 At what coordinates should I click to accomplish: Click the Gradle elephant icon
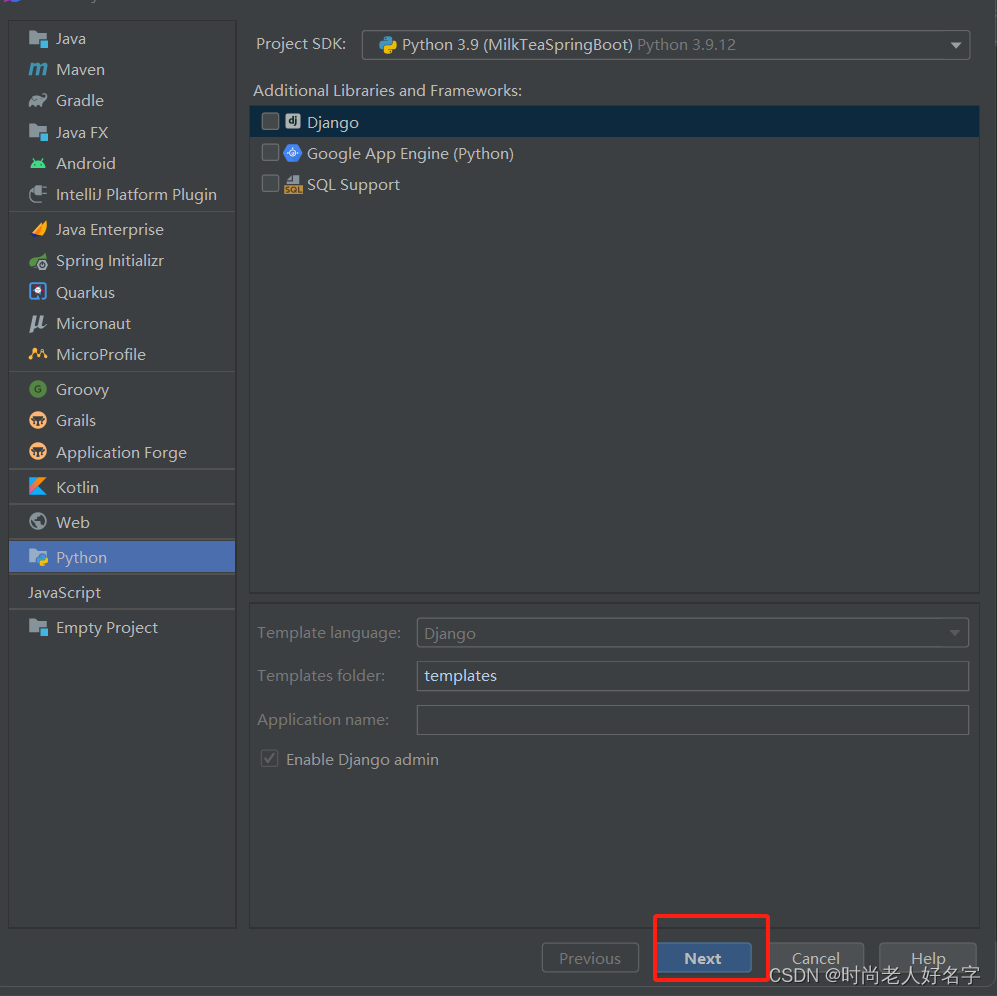[x=38, y=100]
